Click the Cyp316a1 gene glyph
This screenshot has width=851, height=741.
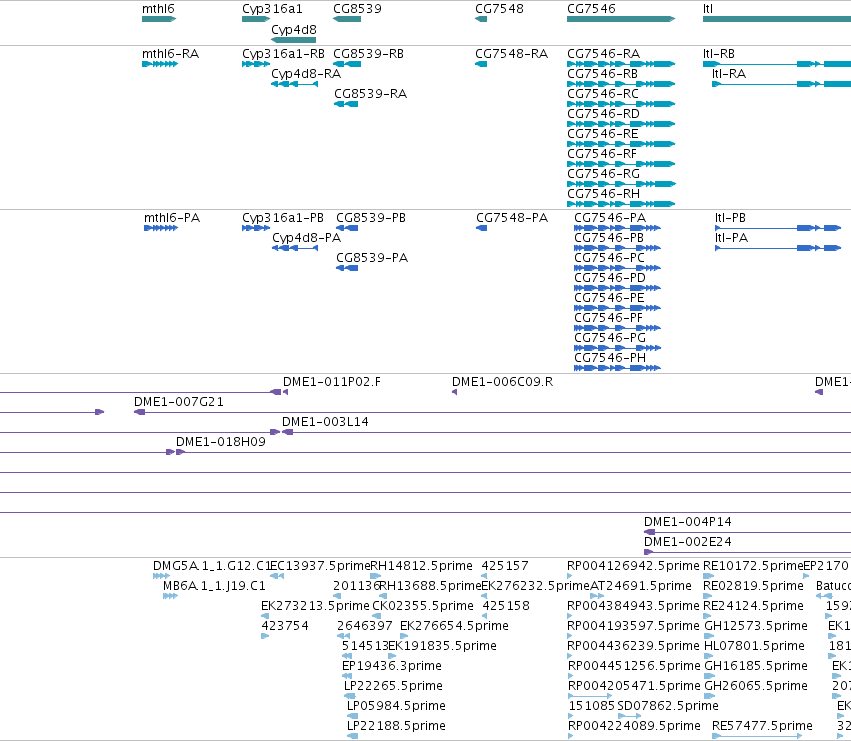point(256,19)
